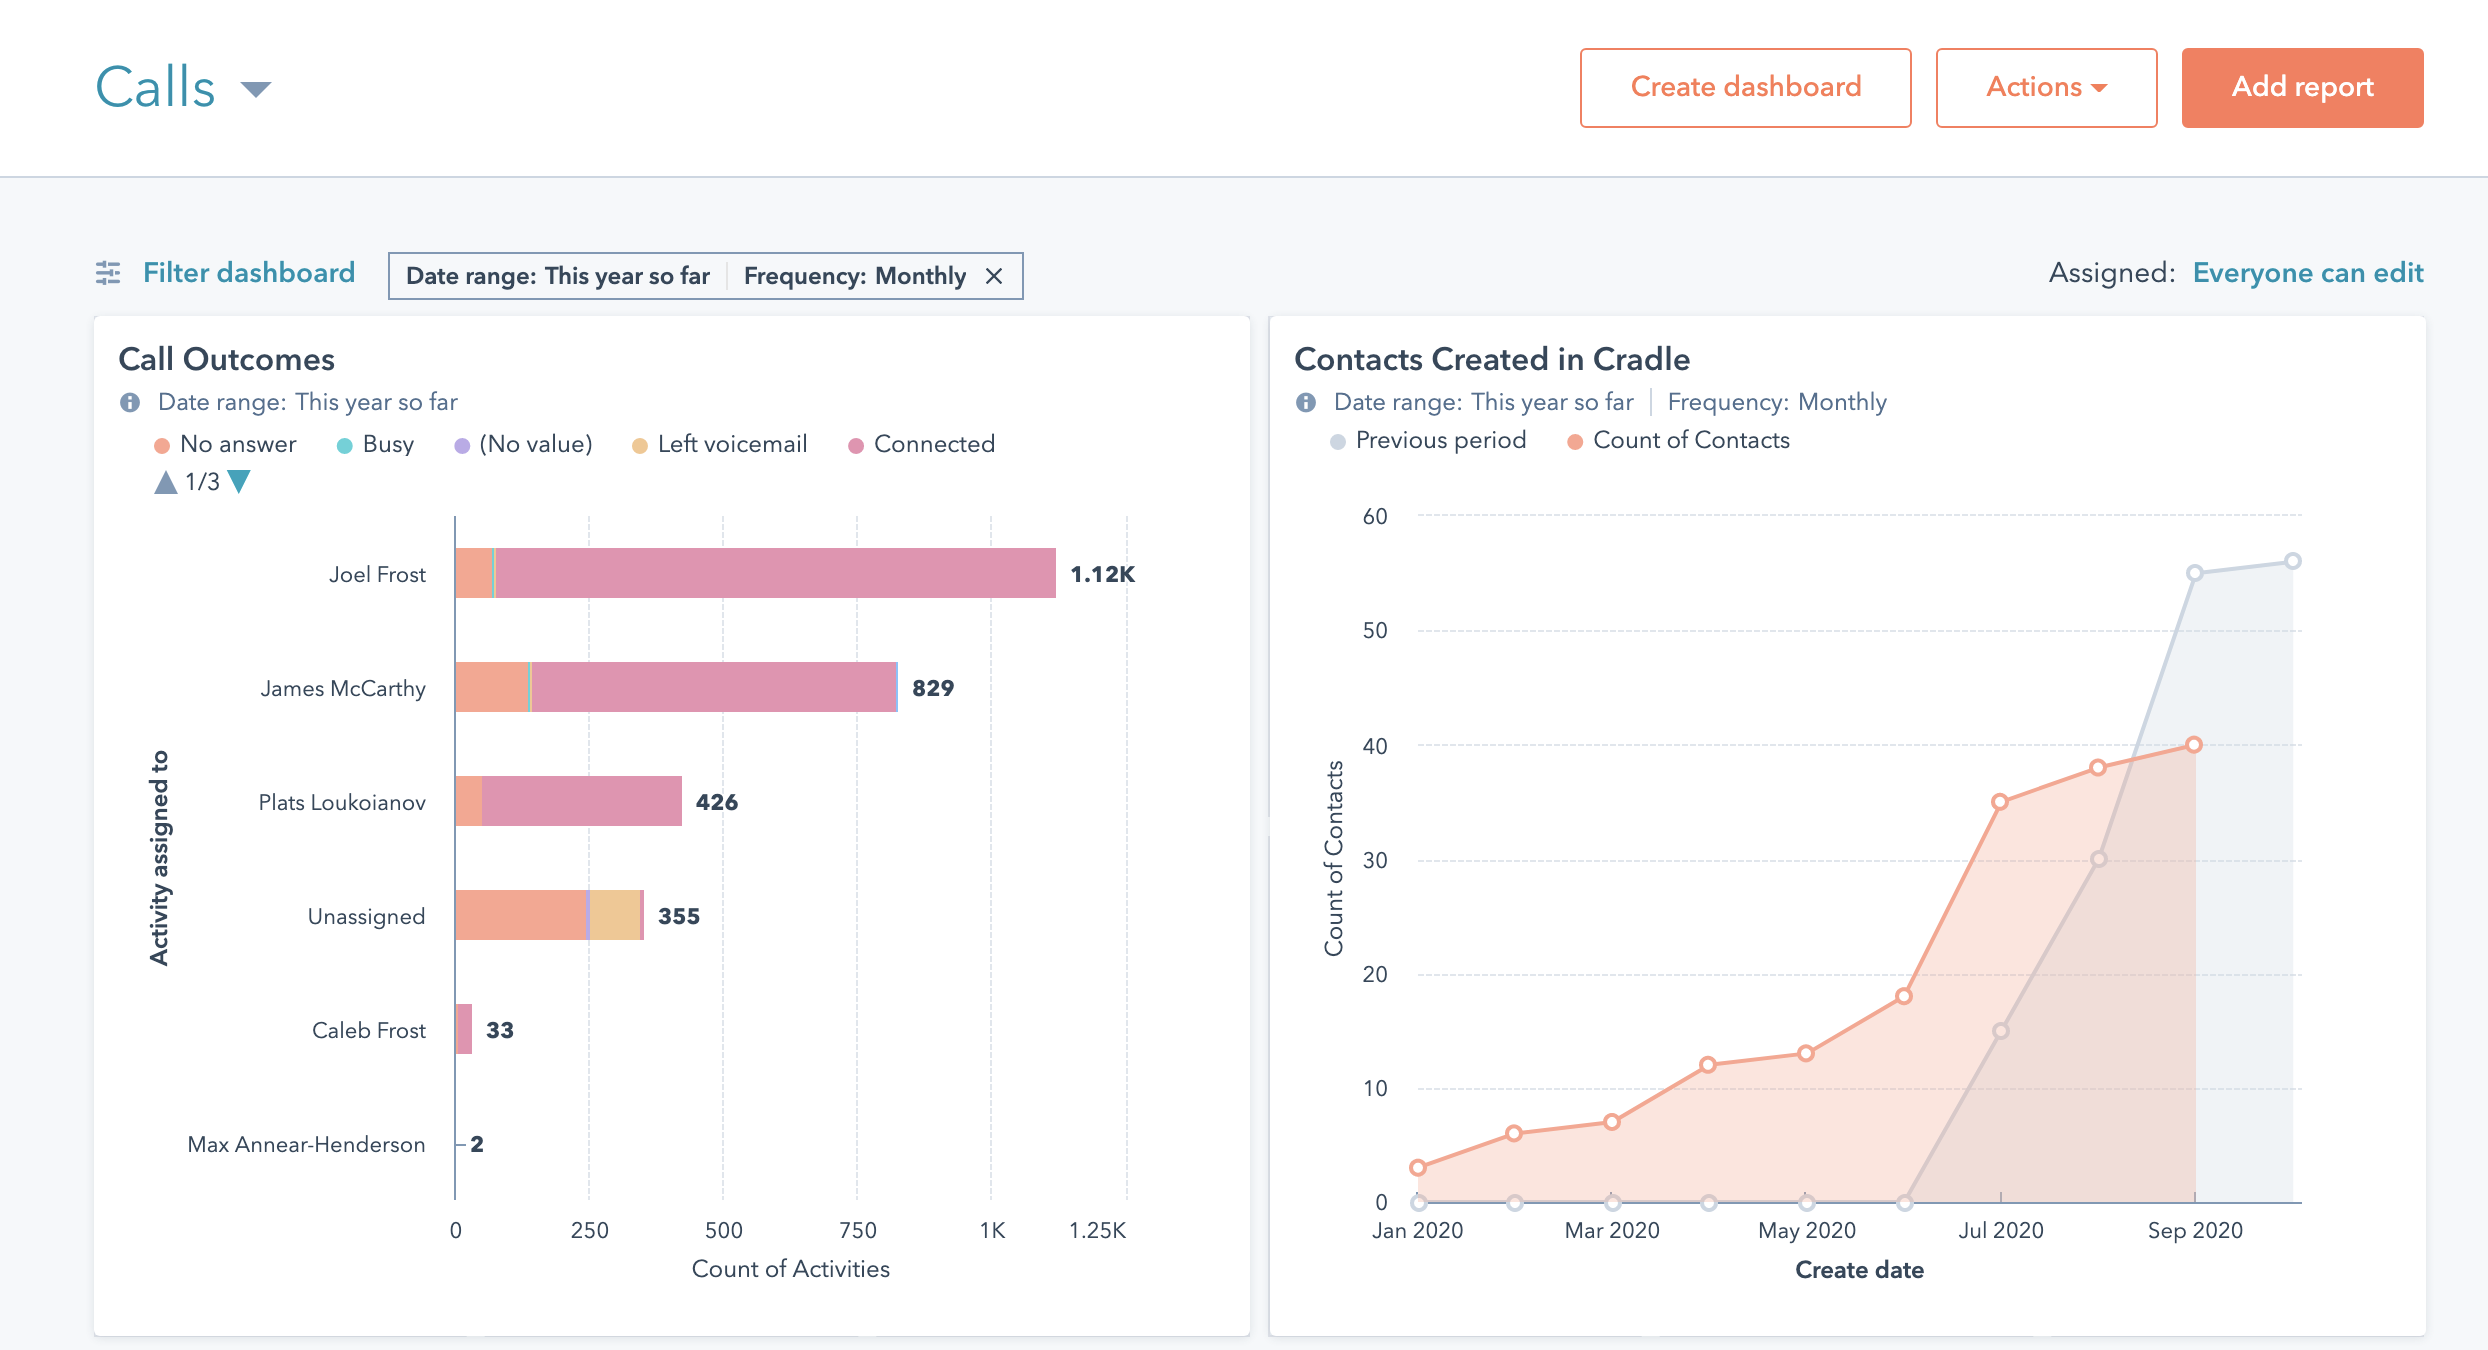
Task: Click Call Outcomes info icon
Action: coord(130,402)
